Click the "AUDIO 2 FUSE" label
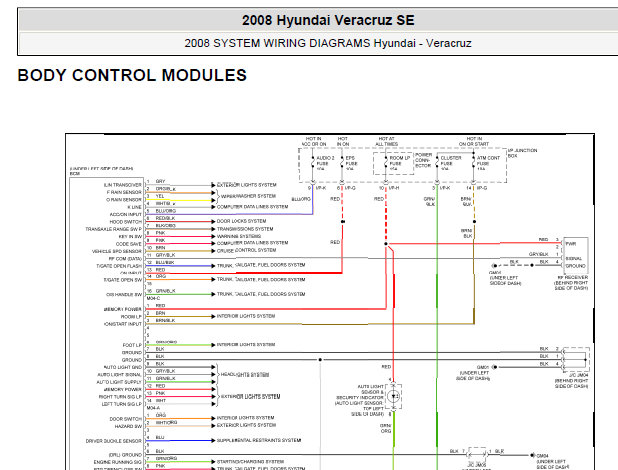This screenshot has height=470, width=618. pyautogui.click(x=325, y=163)
